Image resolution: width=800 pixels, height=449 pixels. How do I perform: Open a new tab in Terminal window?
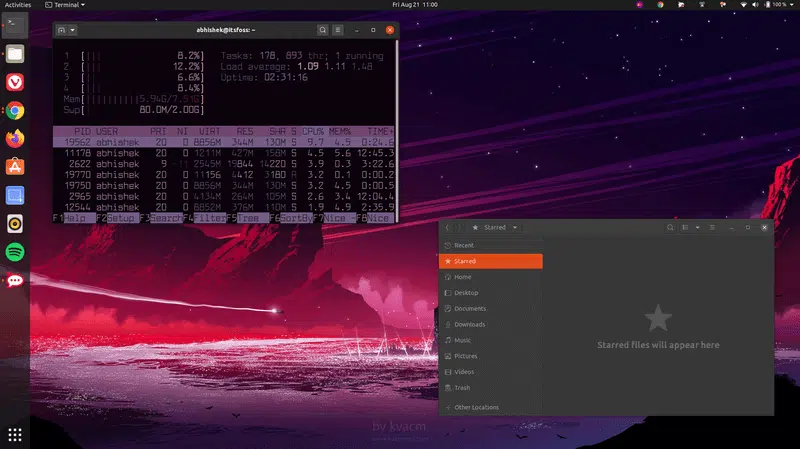(61, 30)
